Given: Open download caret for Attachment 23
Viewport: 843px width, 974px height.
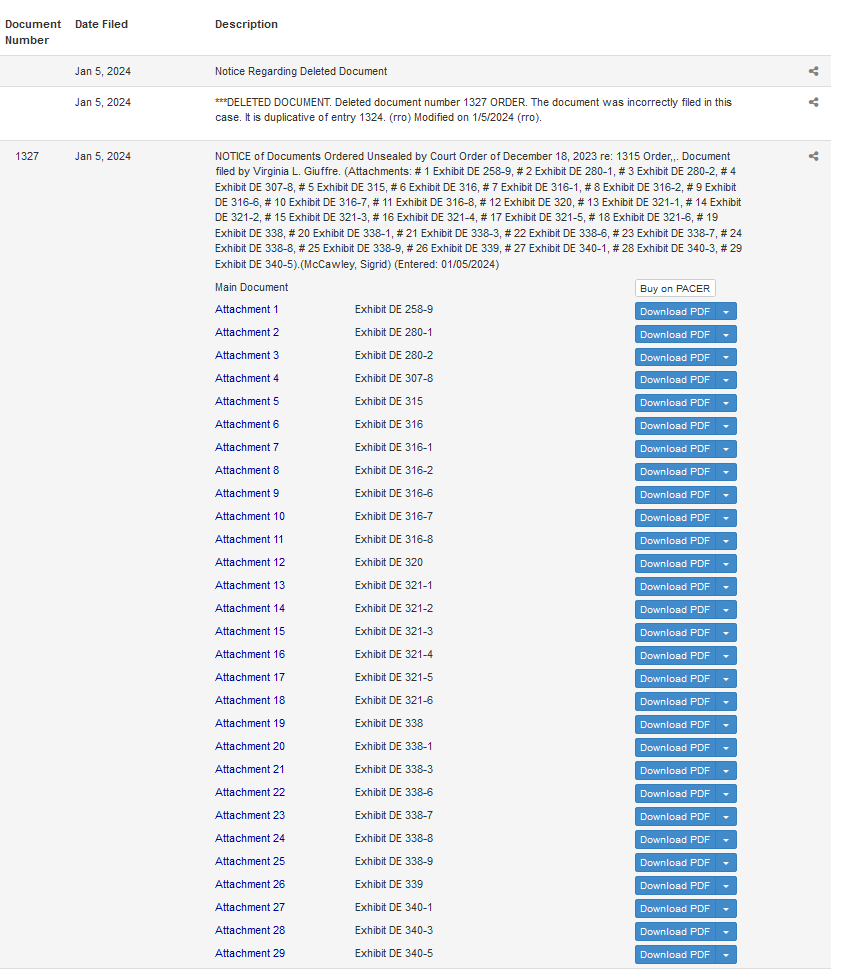Looking at the screenshot, I should coord(726,817).
